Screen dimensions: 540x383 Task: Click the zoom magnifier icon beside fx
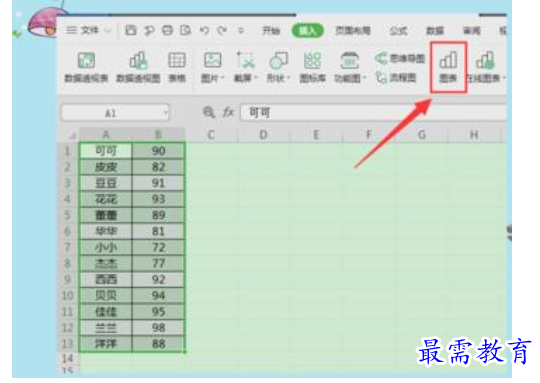tap(209, 113)
